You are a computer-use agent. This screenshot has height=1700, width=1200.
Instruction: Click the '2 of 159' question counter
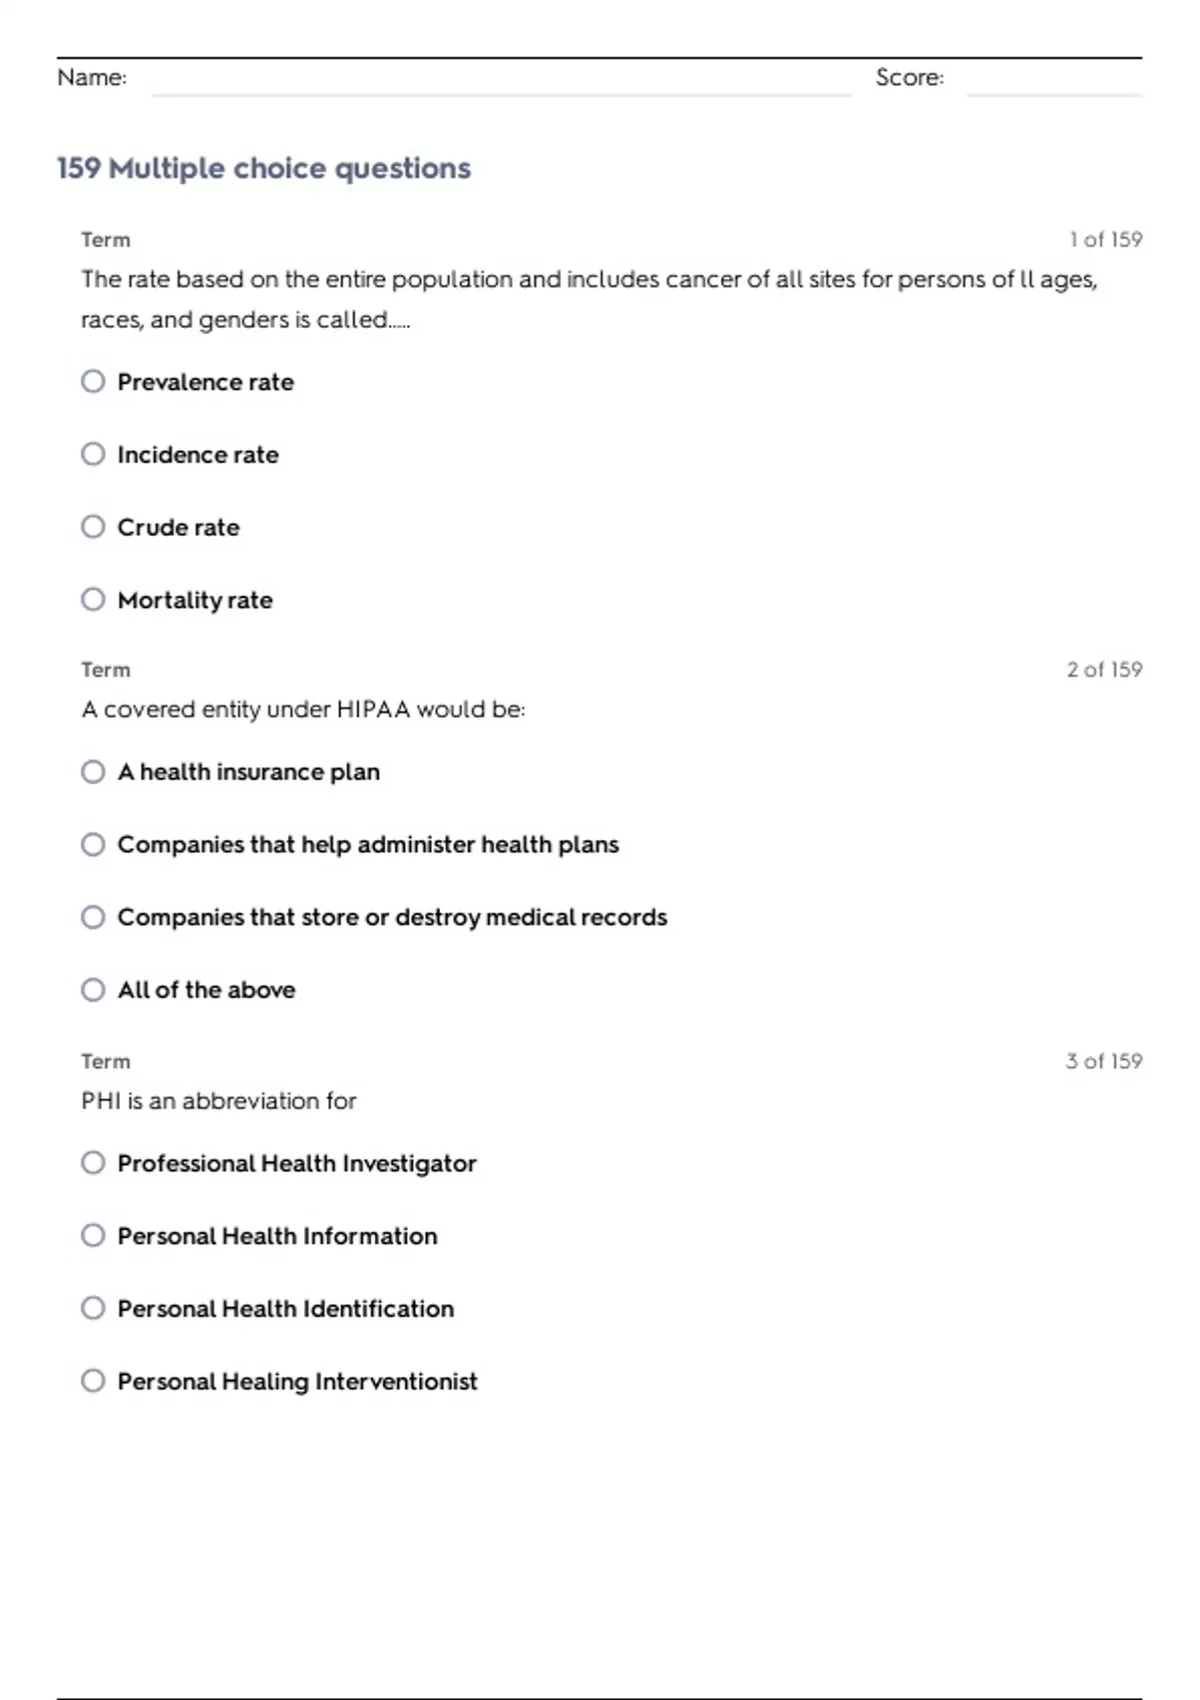[x=1104, y=670]
